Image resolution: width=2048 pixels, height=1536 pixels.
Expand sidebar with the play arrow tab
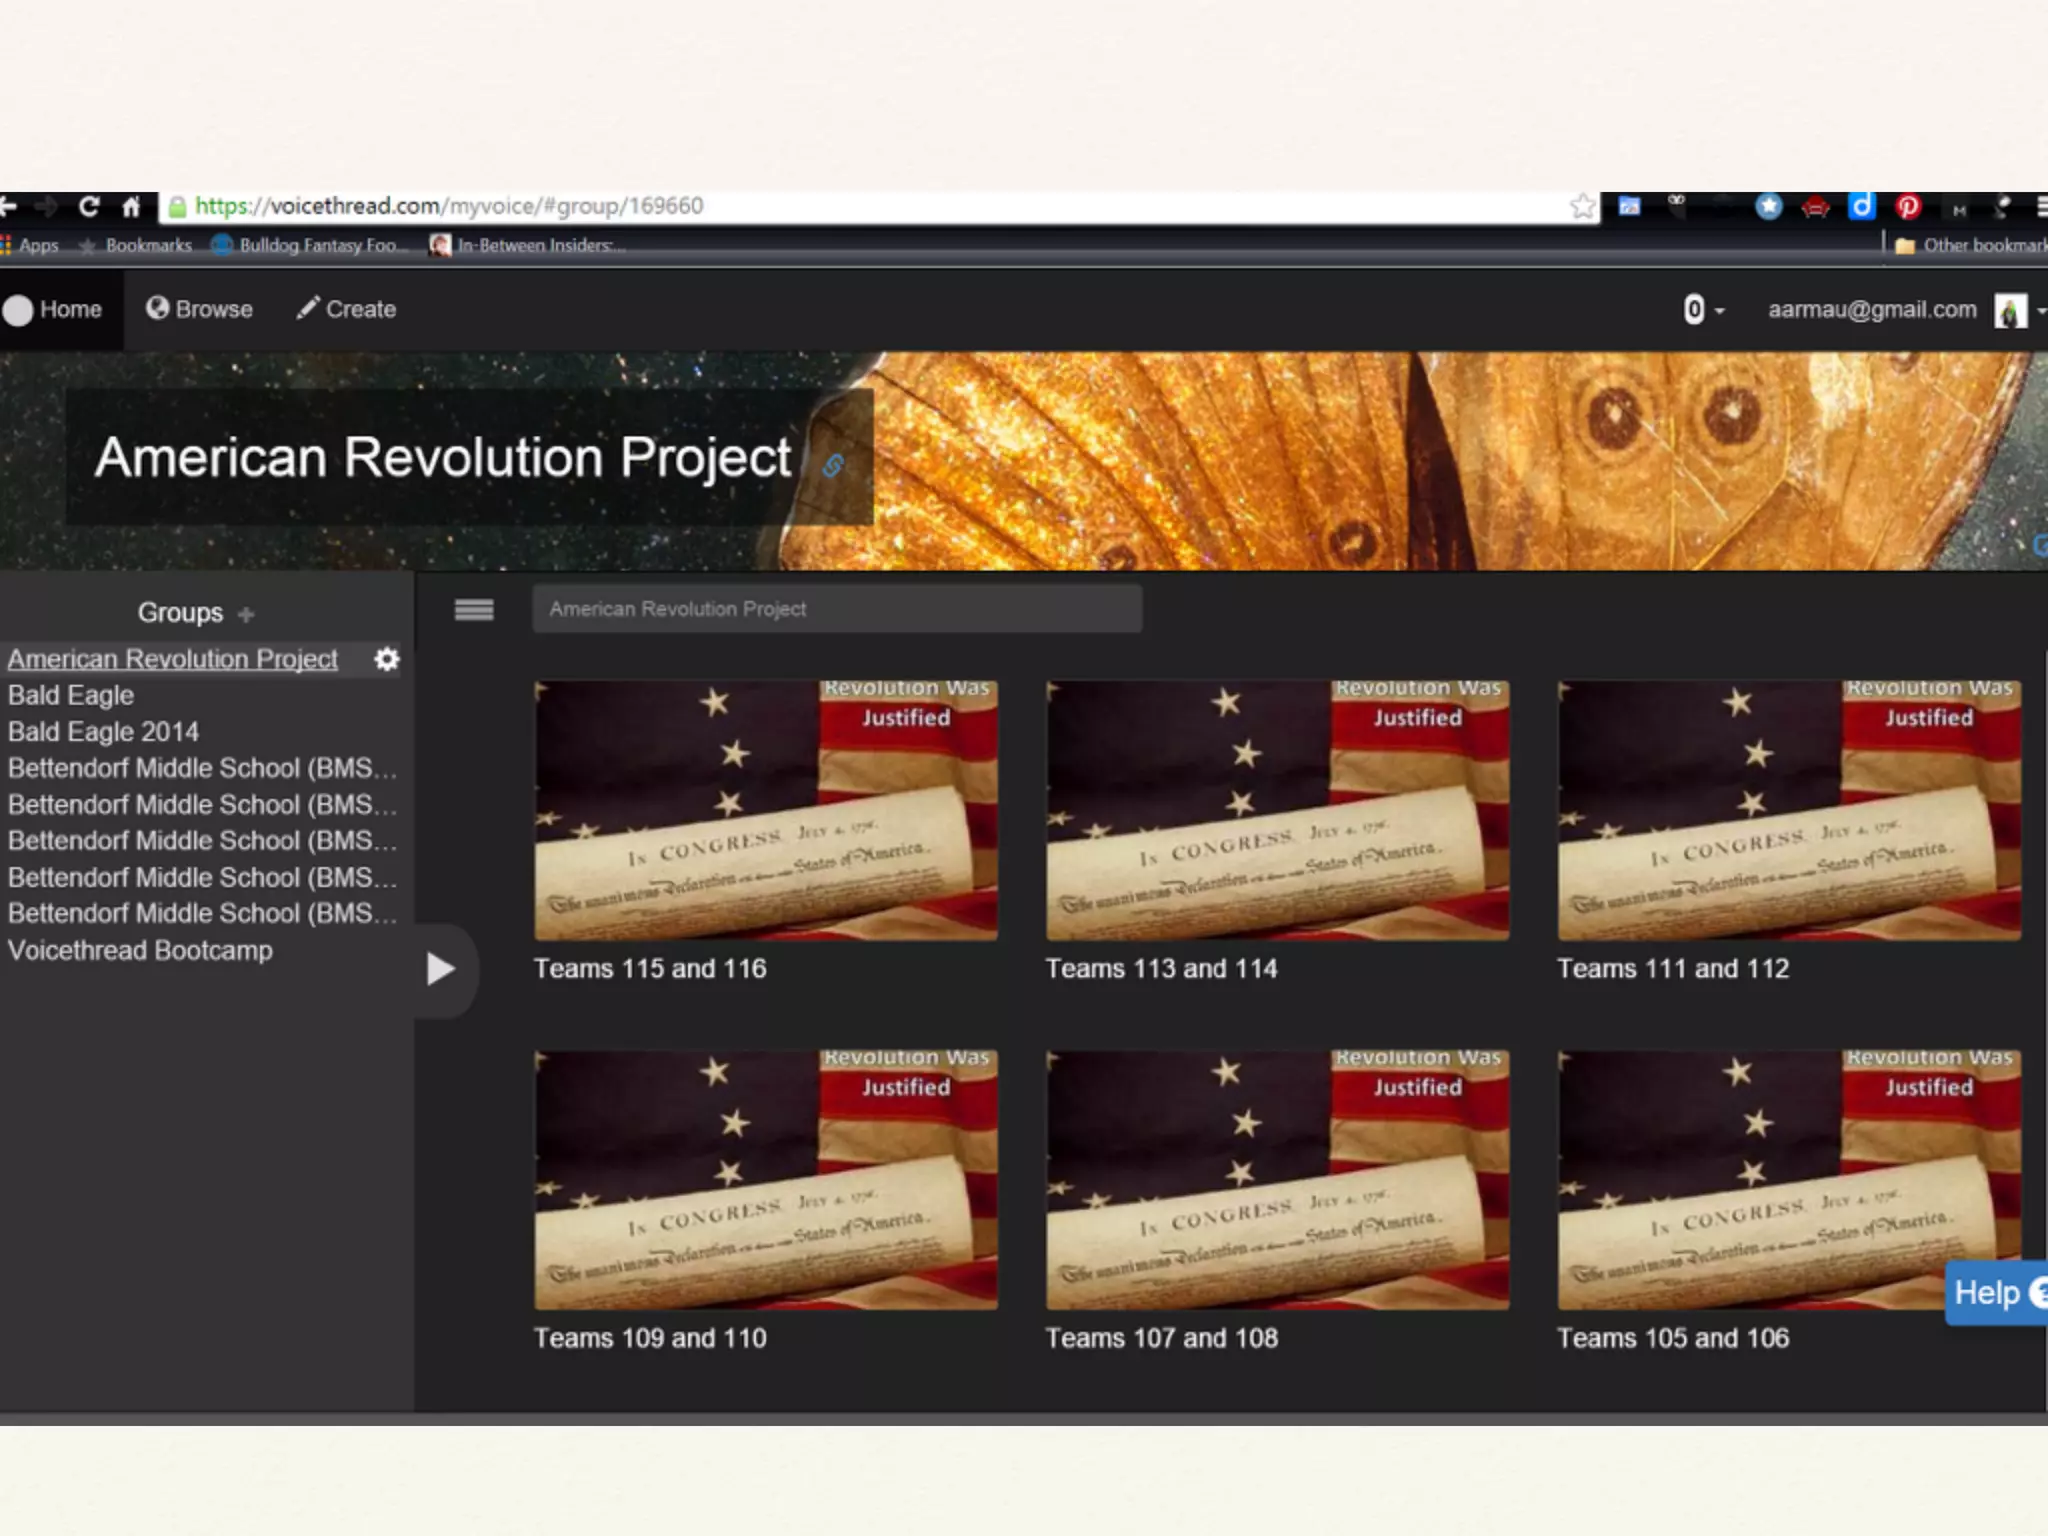click(x=440, y=968)
